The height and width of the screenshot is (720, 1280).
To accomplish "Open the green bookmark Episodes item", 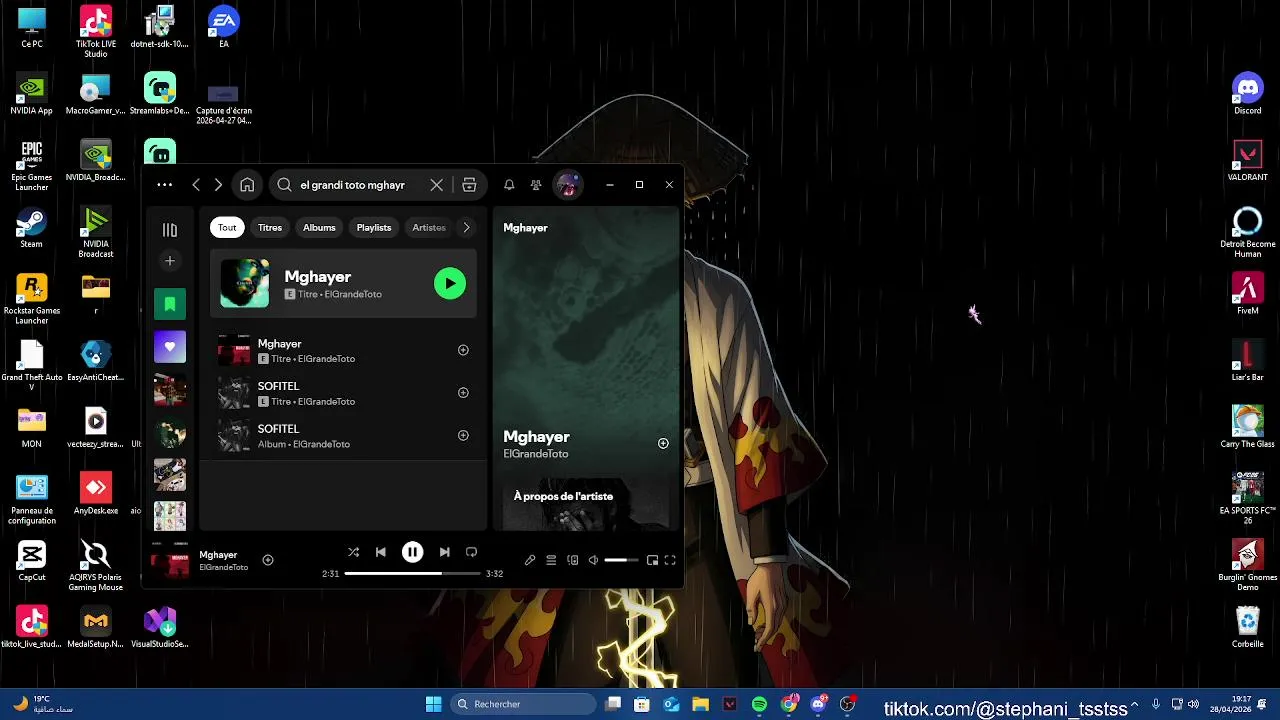I will 170,304.
